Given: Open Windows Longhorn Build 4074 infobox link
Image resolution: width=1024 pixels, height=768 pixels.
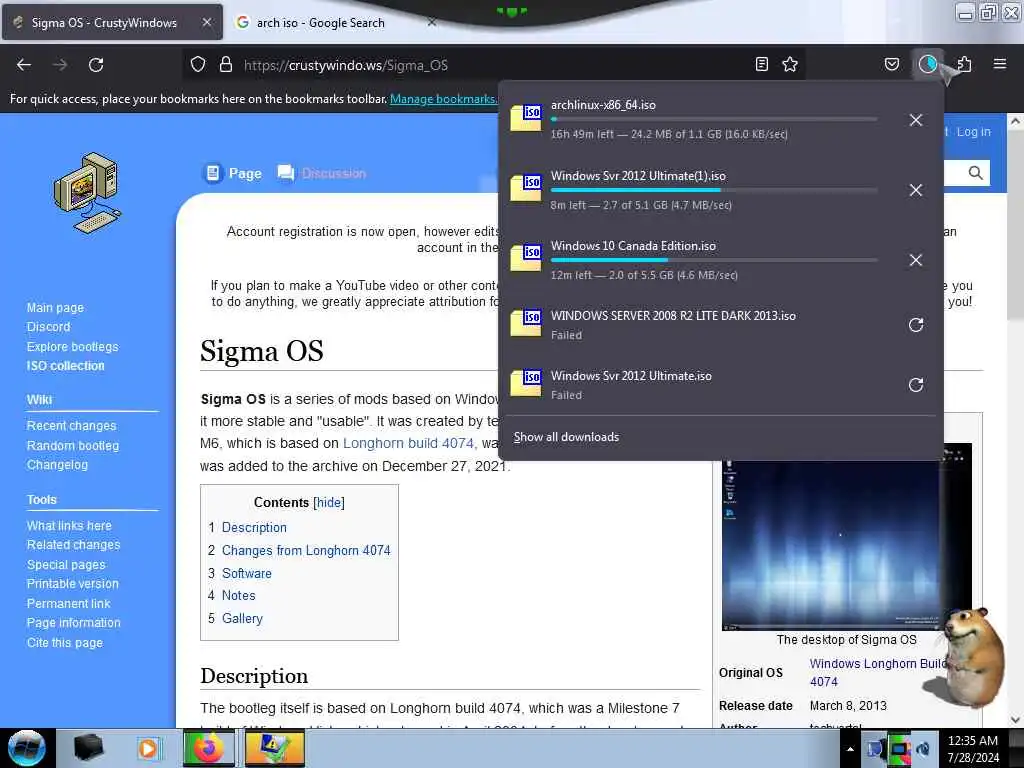Looking at the screenshot, I should (x=878, y=673).
